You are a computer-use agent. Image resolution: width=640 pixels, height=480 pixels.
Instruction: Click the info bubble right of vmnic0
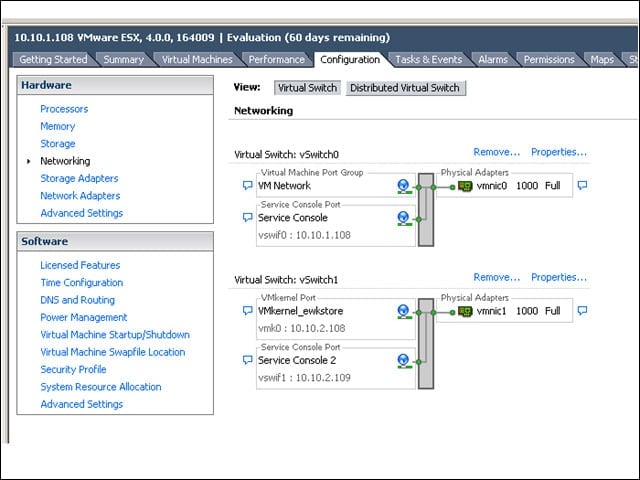582,186
